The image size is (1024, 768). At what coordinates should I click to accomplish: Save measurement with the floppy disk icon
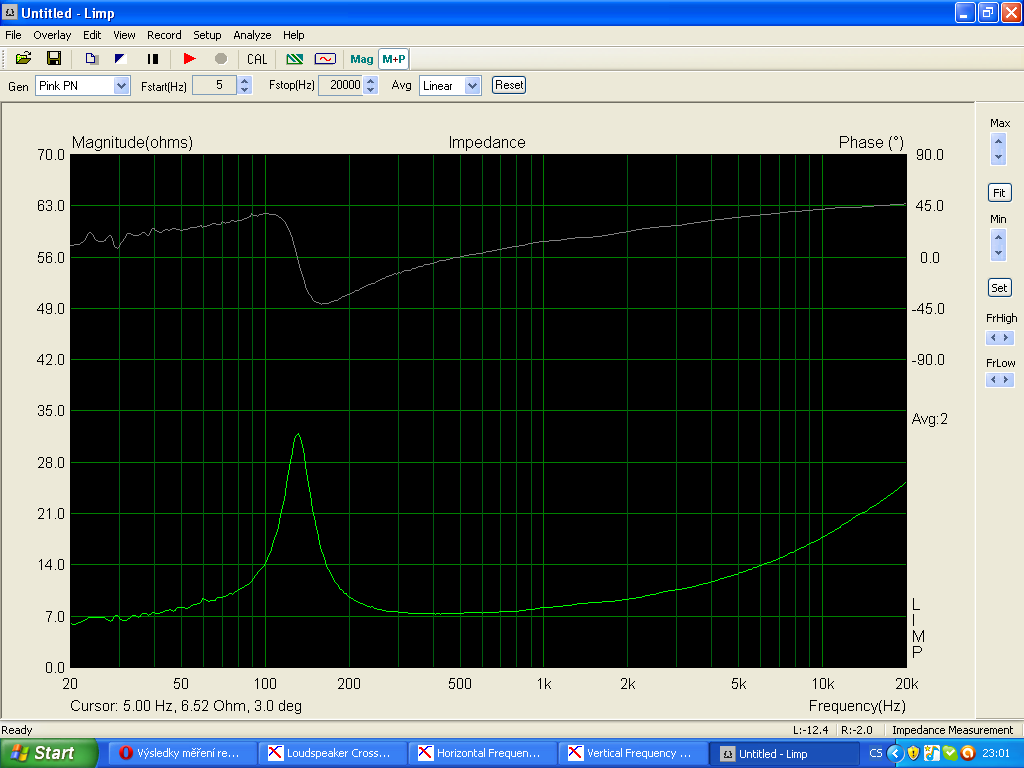[x=54, y=59]
